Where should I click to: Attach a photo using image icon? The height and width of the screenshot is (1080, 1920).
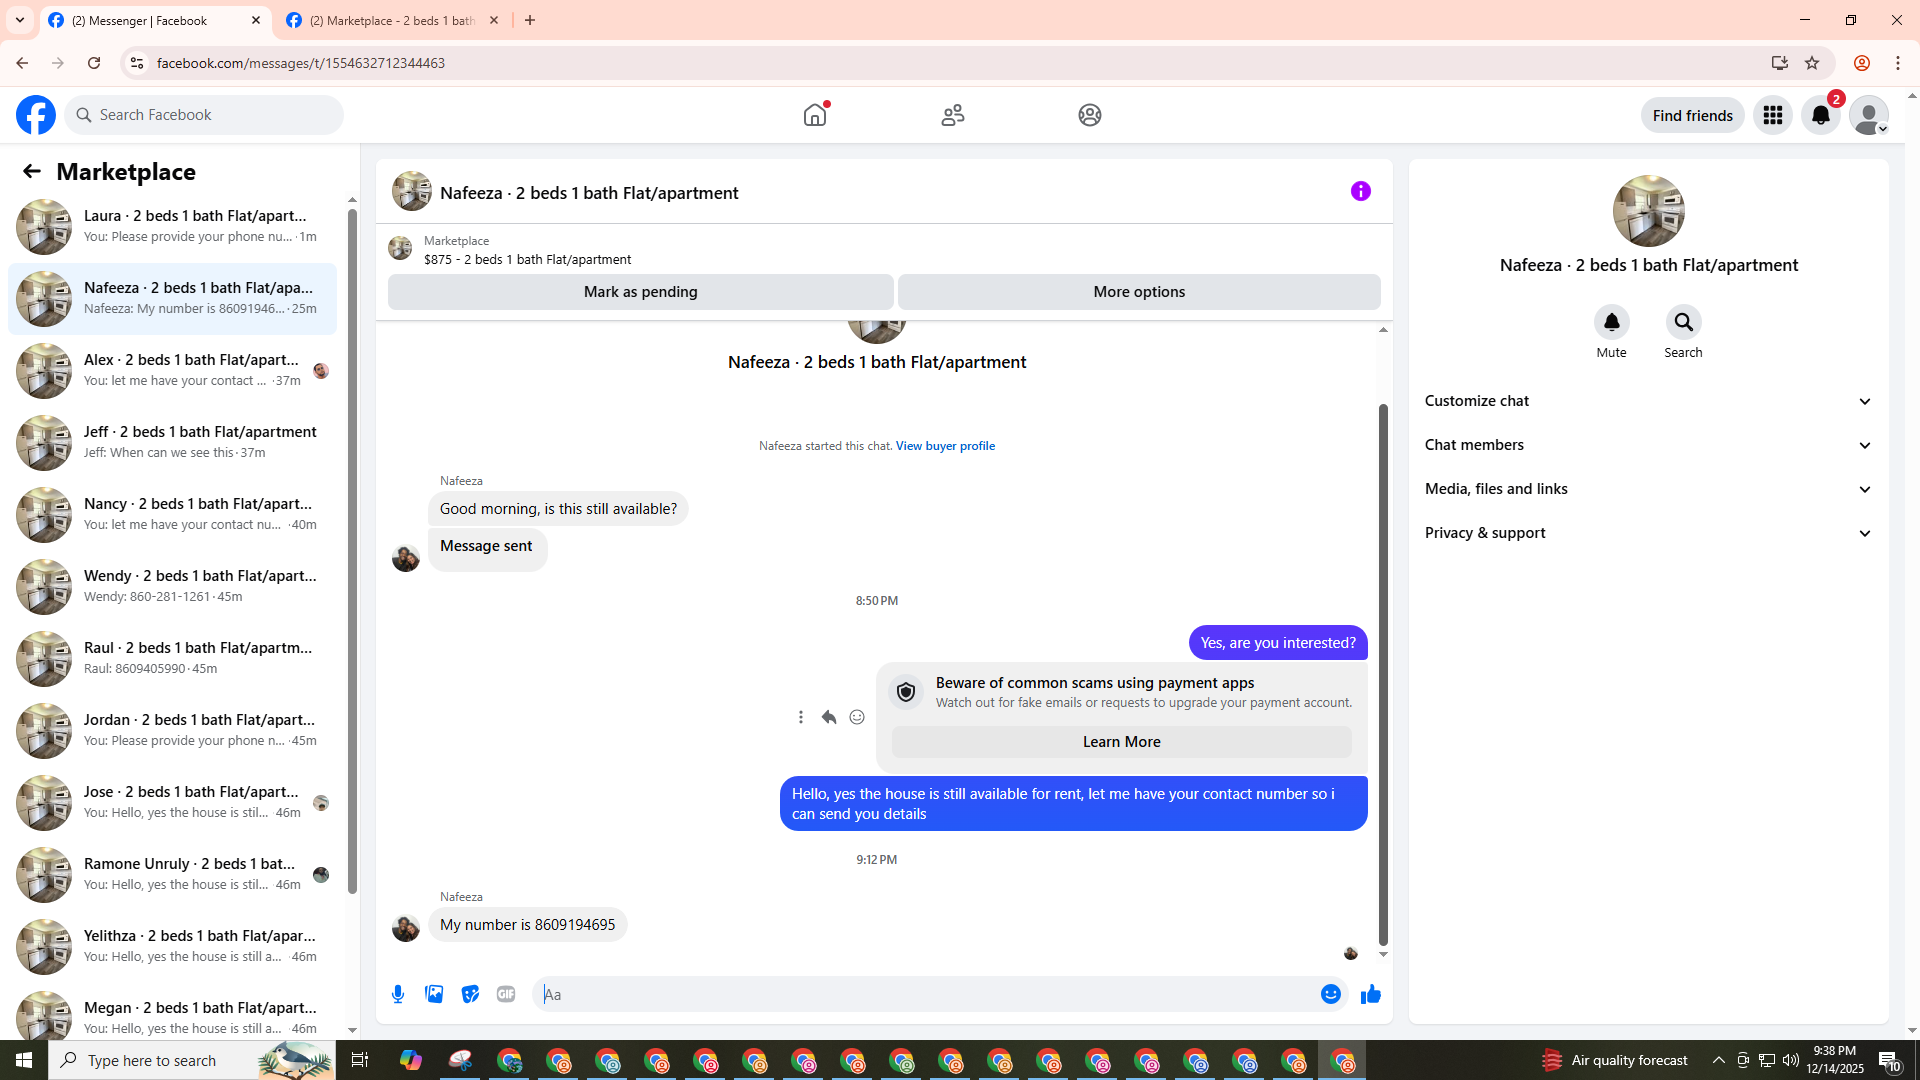(434, 994)
